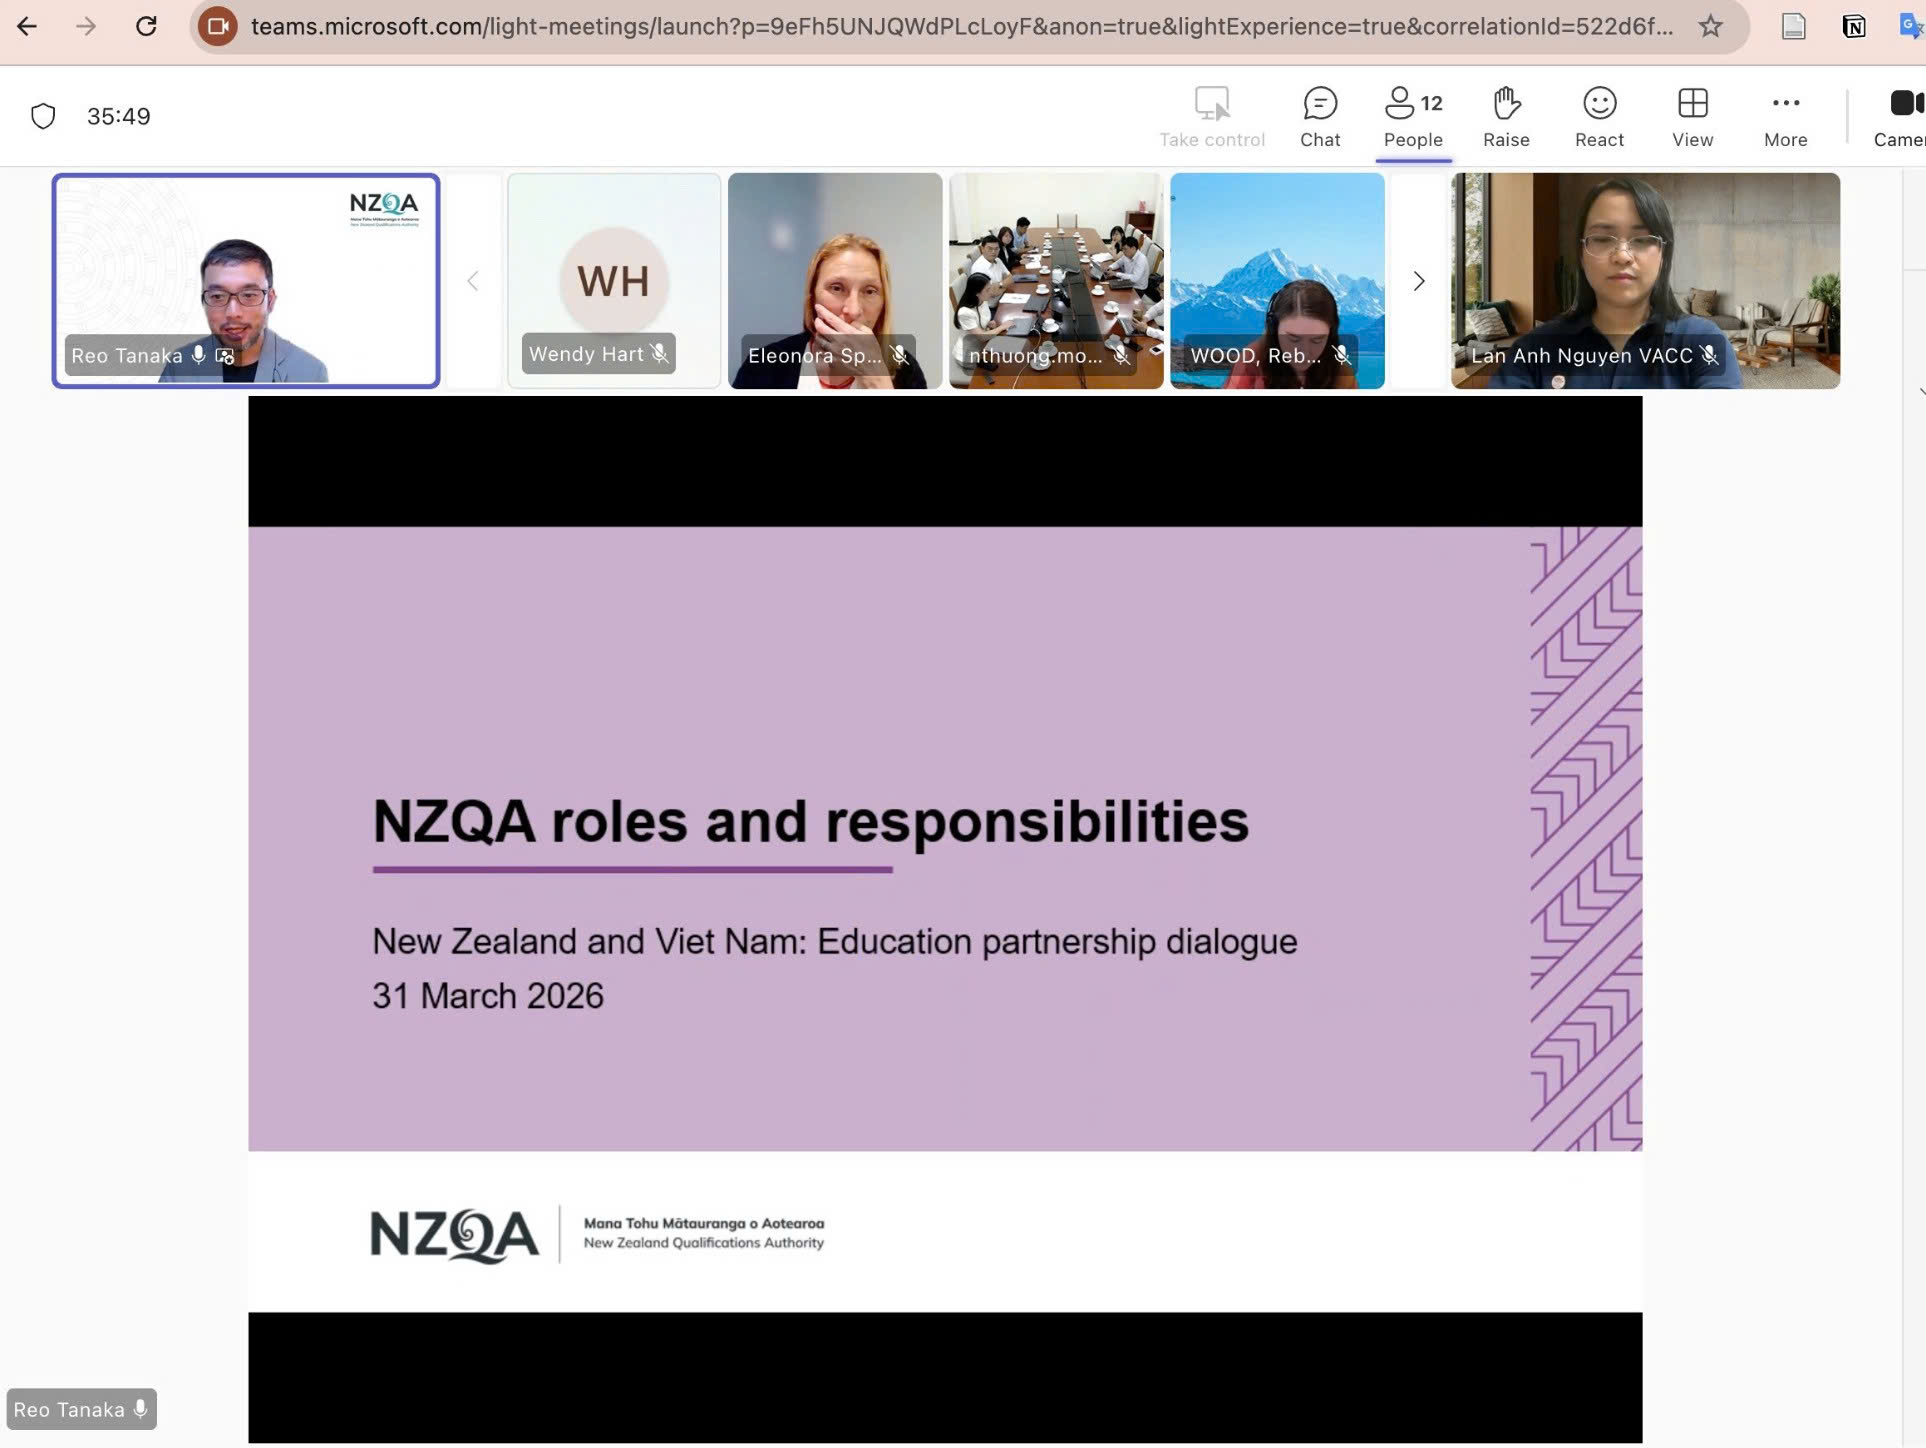
Task: Click the shared NZQA presentation slide
Action: tap(944, 840)
